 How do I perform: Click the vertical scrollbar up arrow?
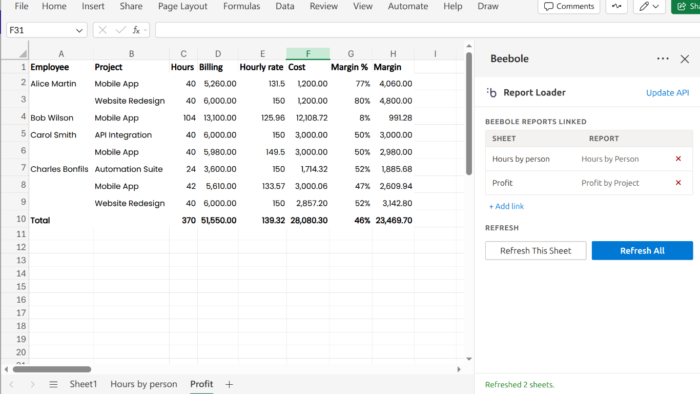tap(469, 46)
